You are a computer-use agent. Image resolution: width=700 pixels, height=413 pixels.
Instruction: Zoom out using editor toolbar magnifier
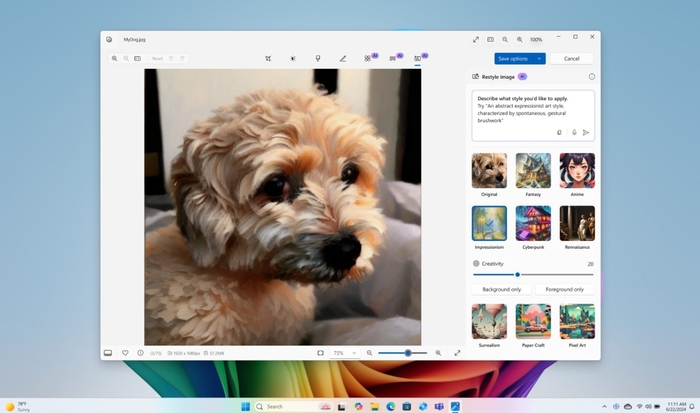[x=126, y=58]
